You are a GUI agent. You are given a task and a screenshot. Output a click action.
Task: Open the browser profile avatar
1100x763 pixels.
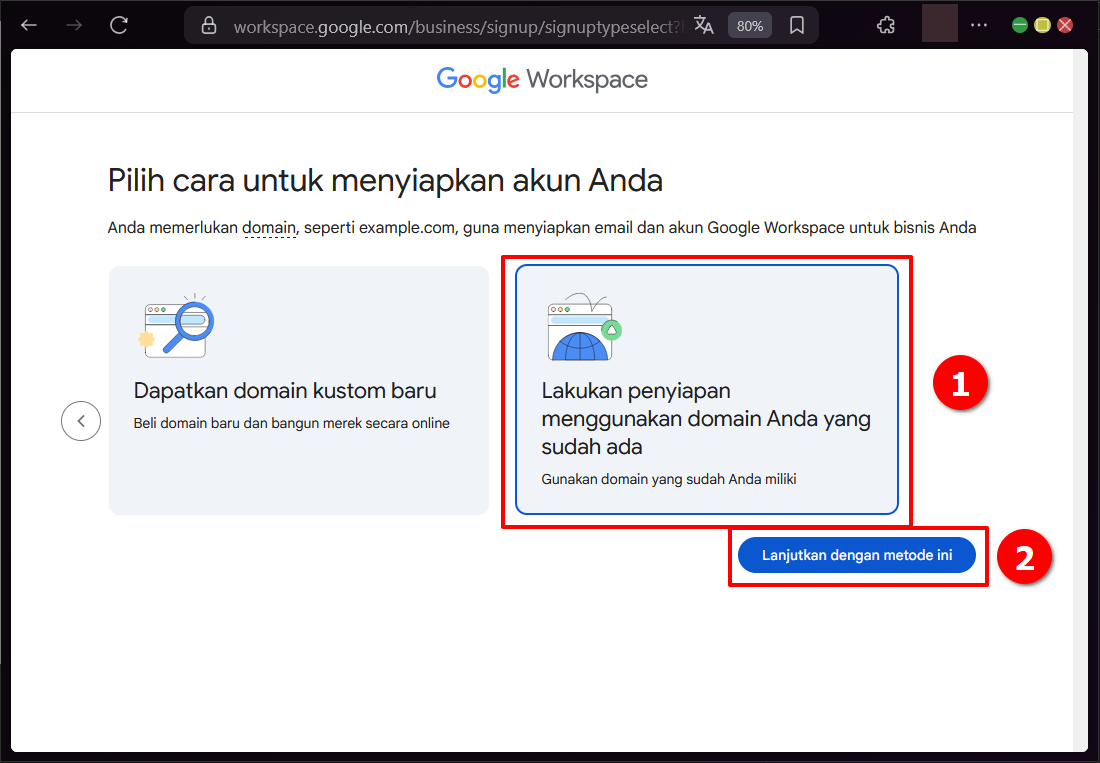click(939, 23)
